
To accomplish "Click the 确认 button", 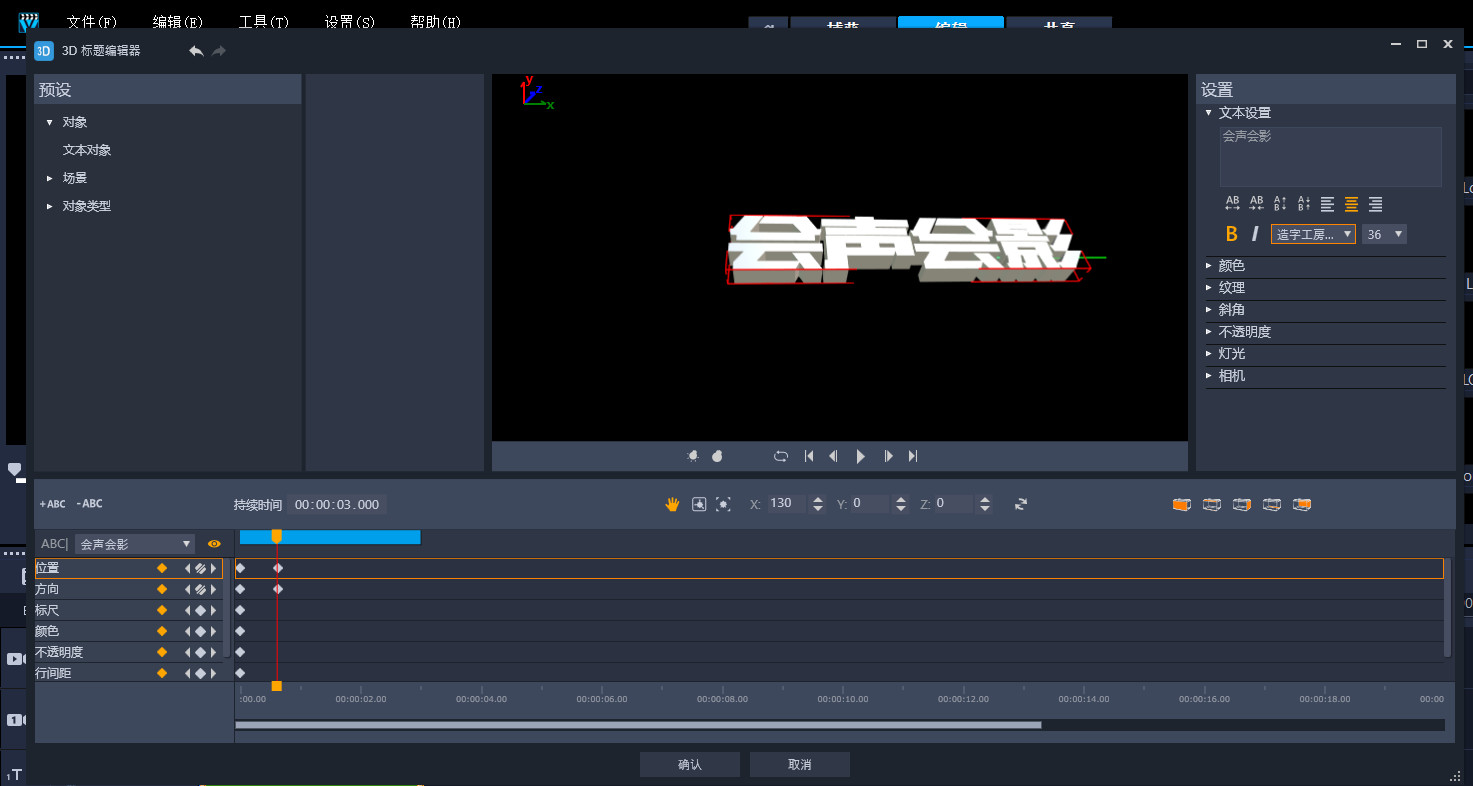I will pyautogui.click(x=690, y=765).
